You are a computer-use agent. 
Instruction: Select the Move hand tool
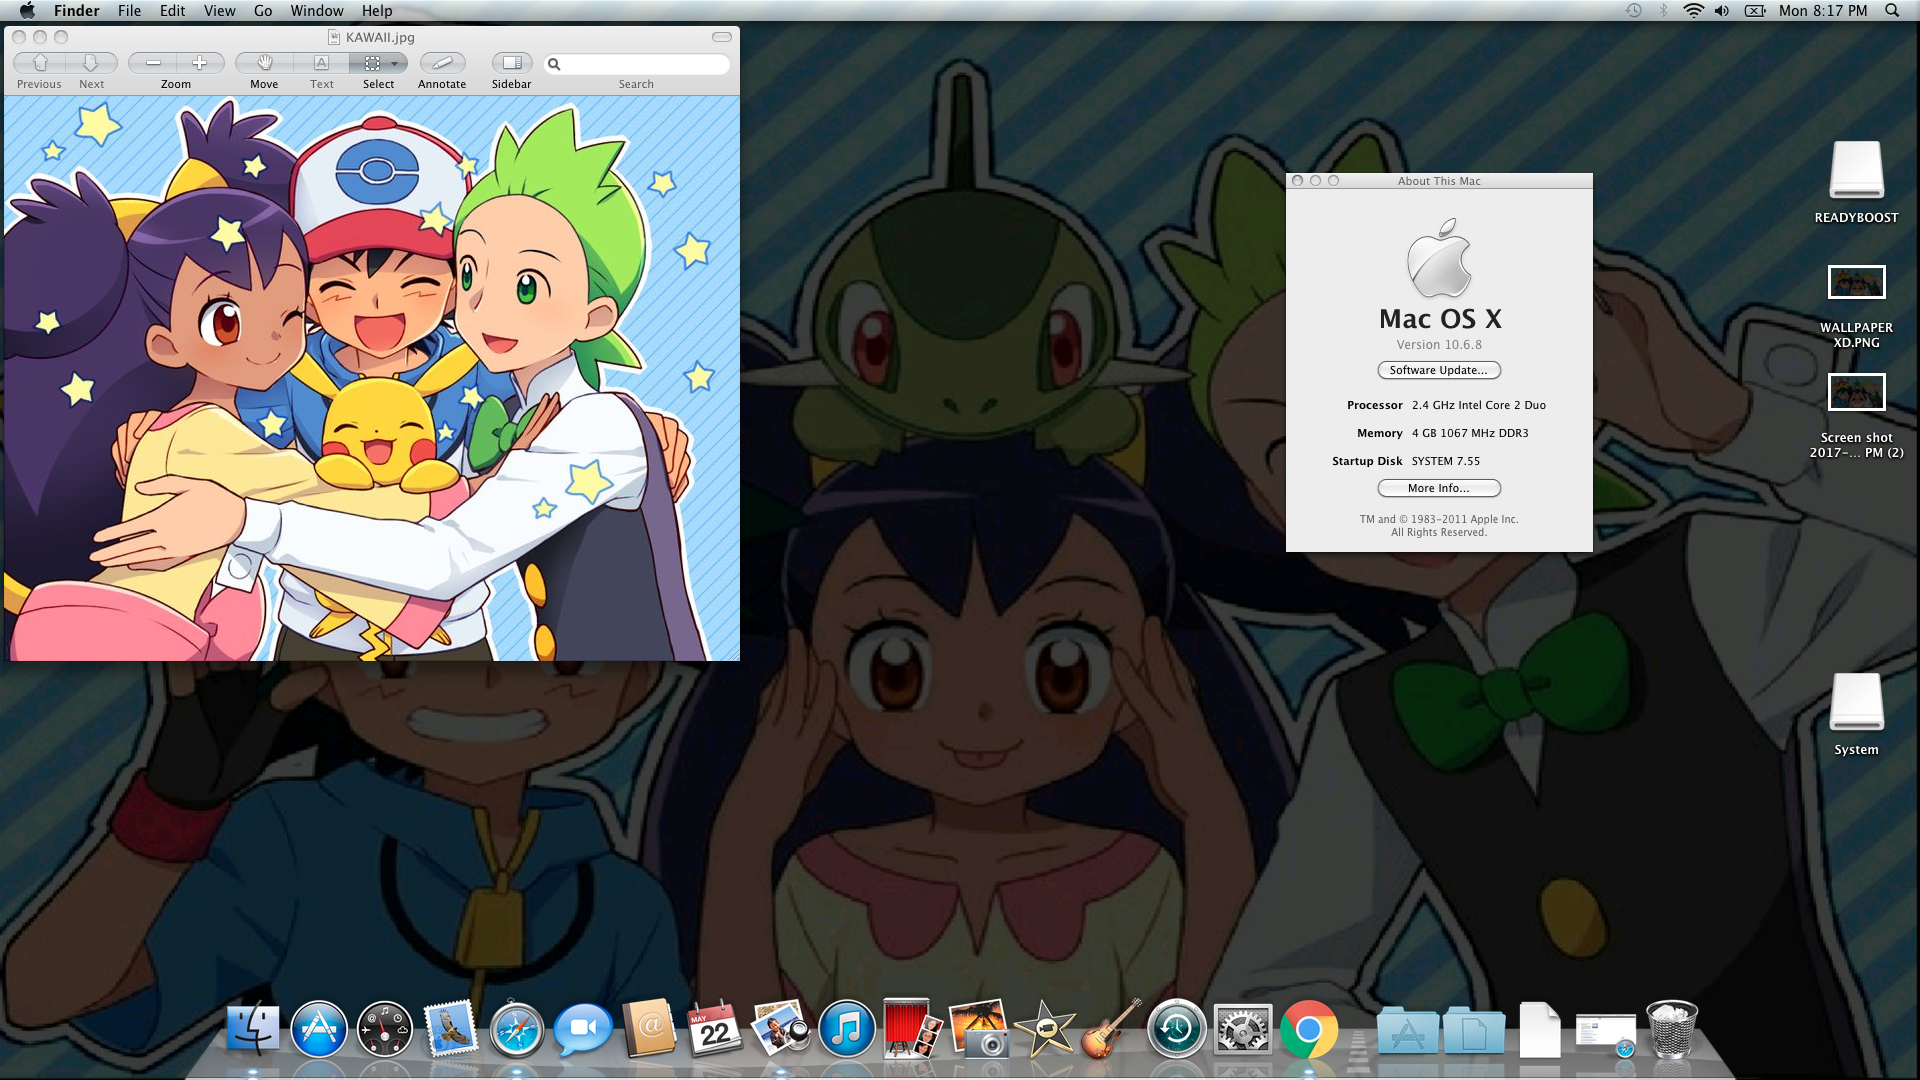(265, 63)
